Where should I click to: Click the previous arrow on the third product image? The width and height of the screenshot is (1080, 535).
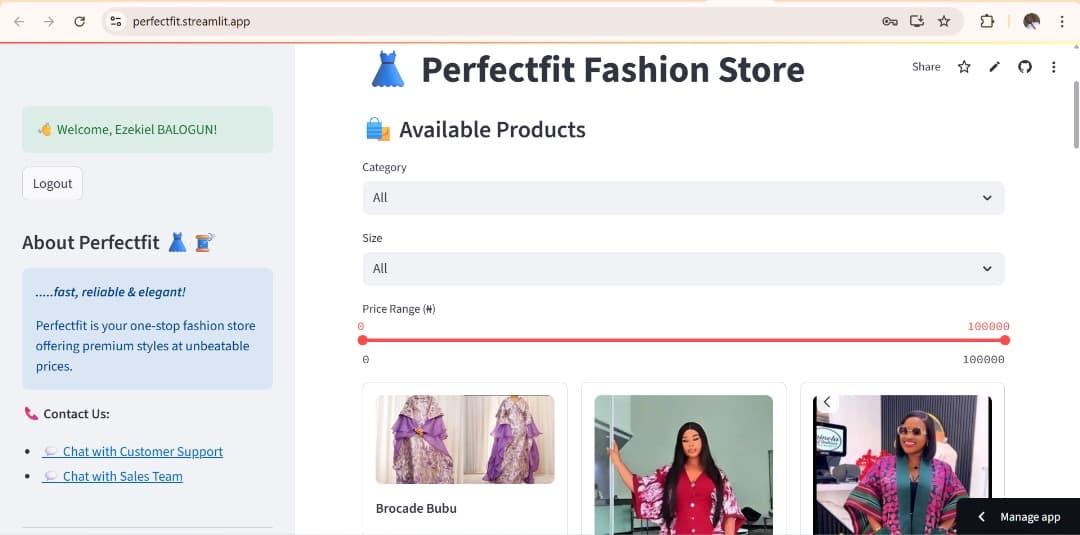click(x=827, y=402)
